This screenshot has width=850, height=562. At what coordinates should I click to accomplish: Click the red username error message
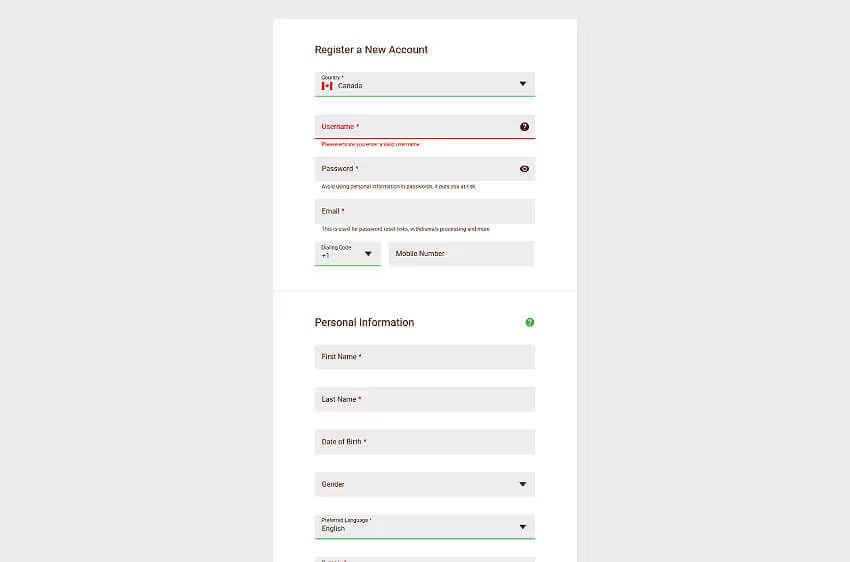[370, 144]
